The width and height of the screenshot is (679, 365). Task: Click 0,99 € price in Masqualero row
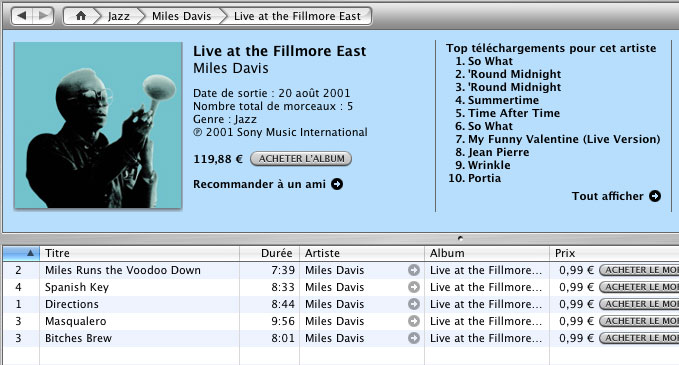pos(576,321)
